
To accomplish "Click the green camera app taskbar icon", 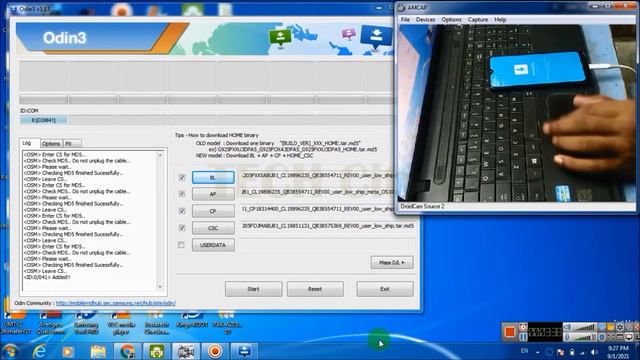I will click(157, 351).
